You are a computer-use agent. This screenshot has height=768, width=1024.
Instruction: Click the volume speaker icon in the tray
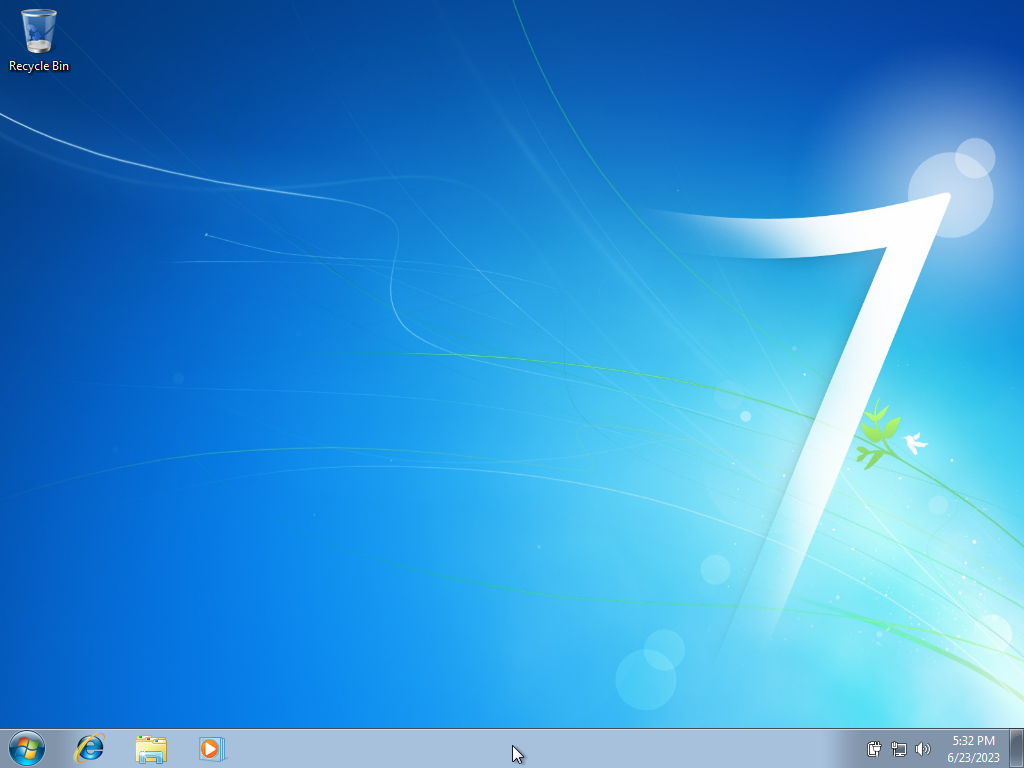[922, 748]
